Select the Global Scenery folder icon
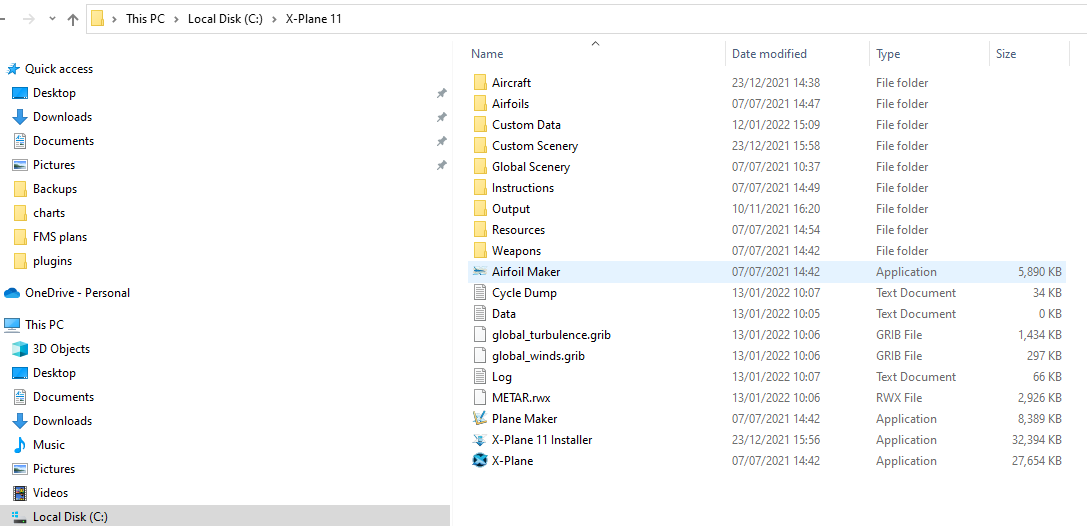This screenshot has height=526, width=1087. point(480,166)
